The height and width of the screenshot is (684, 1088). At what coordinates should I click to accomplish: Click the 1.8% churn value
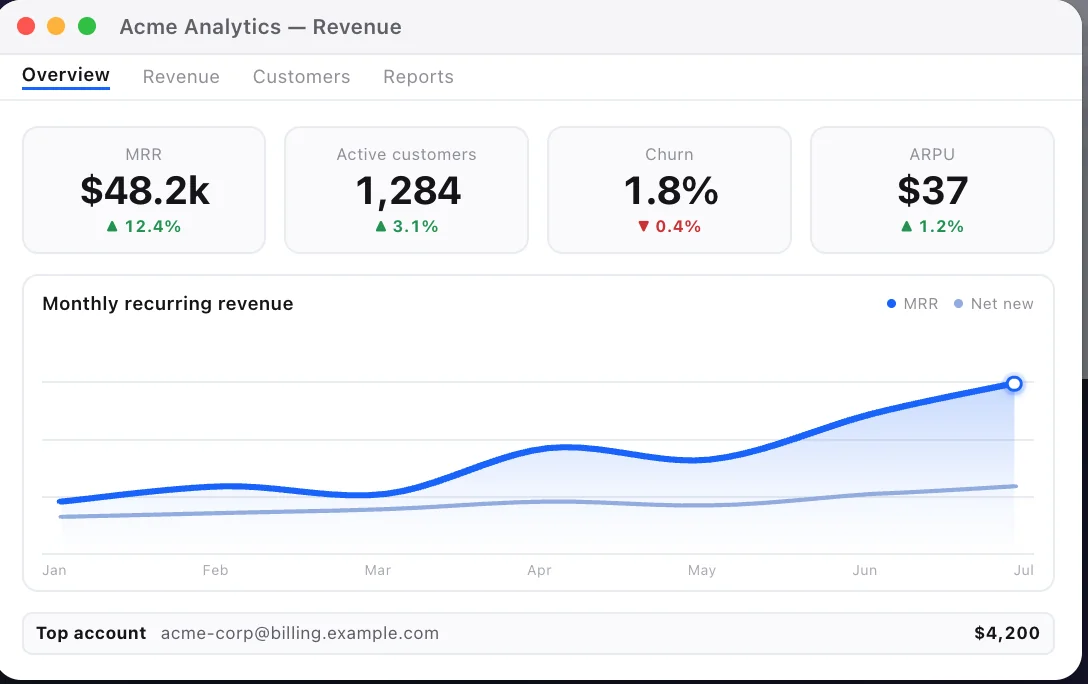671,191
